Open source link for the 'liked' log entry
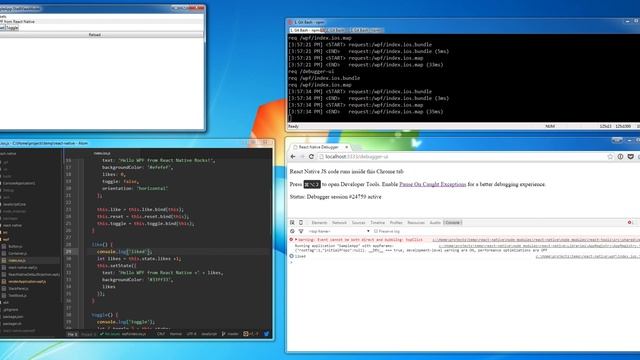This screenshot has width=640, height=360. coord(588,256)
